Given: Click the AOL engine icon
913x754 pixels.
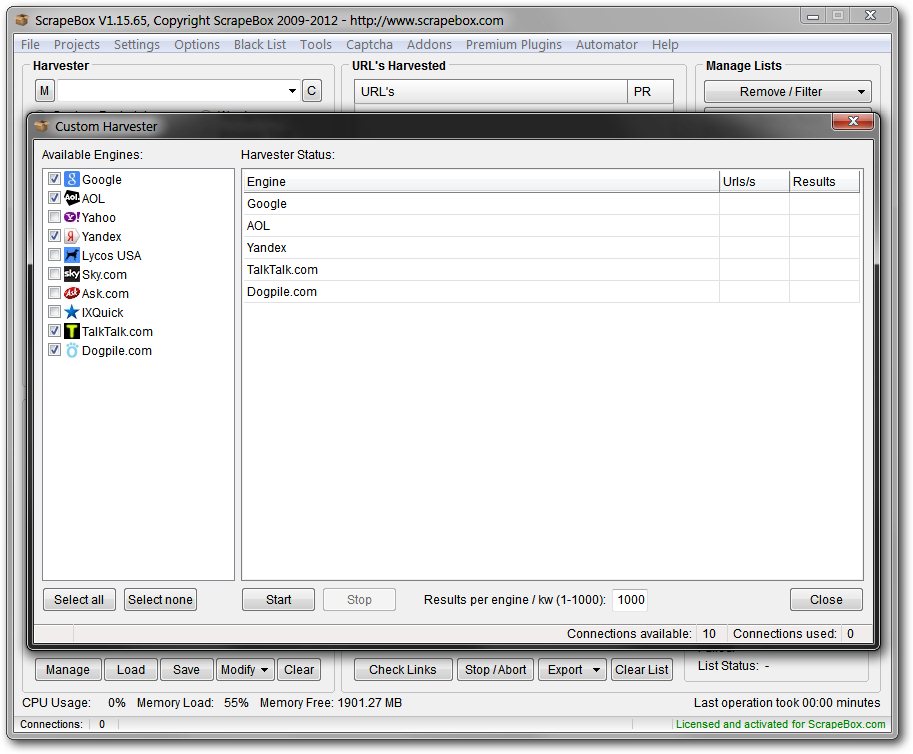Looking at the screenshot, I should click(72, 199).
